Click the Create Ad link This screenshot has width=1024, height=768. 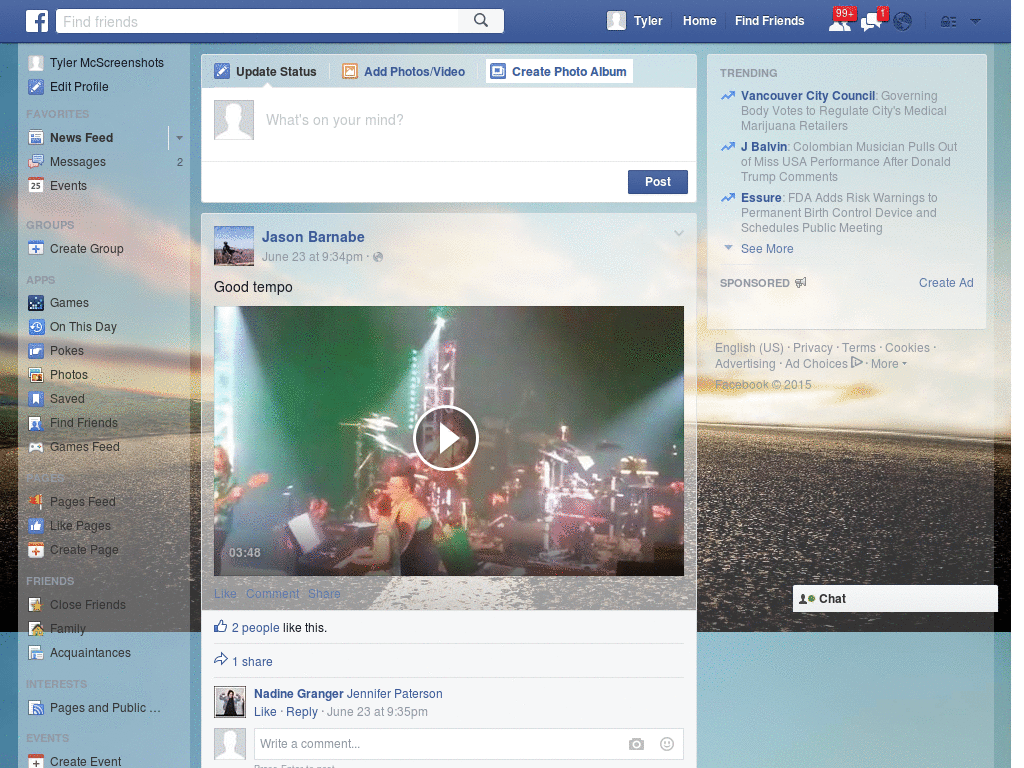(946, 283)
